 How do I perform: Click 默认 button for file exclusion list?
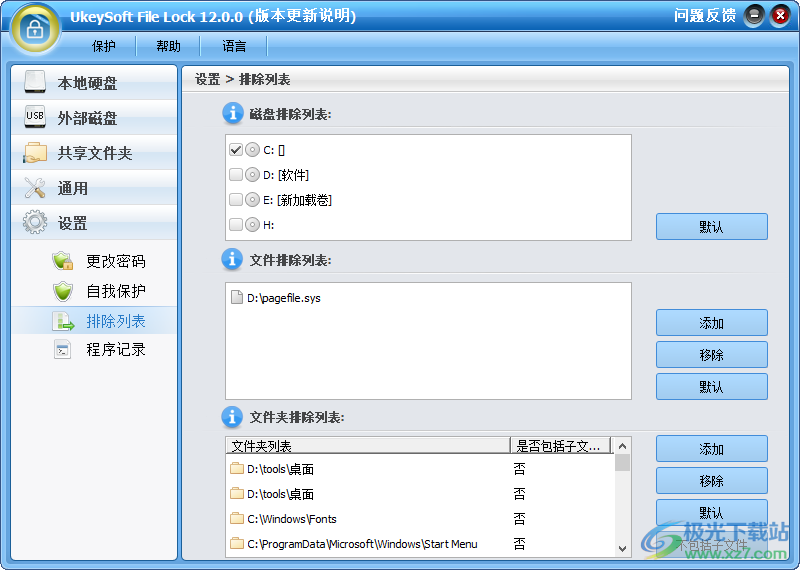pos(712,387)
